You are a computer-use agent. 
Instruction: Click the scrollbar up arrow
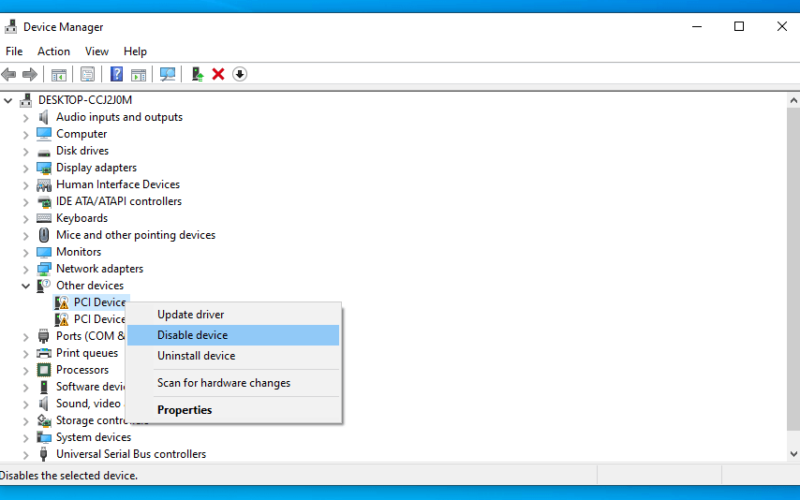pyautogui.click(x=793, y=101)
